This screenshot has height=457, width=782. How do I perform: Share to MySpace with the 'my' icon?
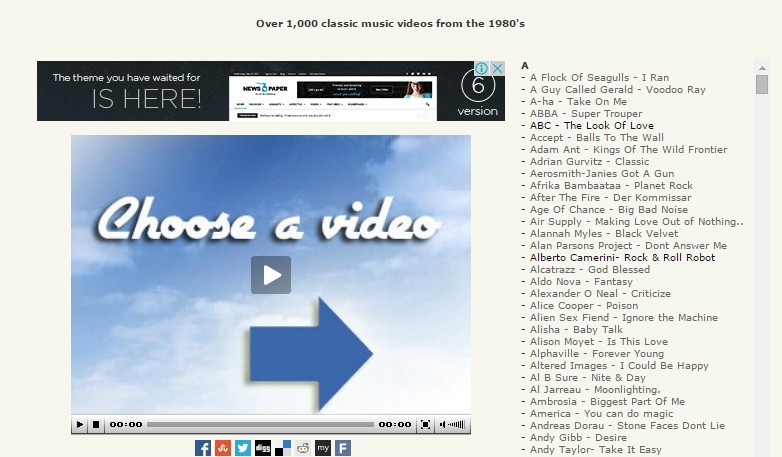pyautogui.click(x=323, y=448)
